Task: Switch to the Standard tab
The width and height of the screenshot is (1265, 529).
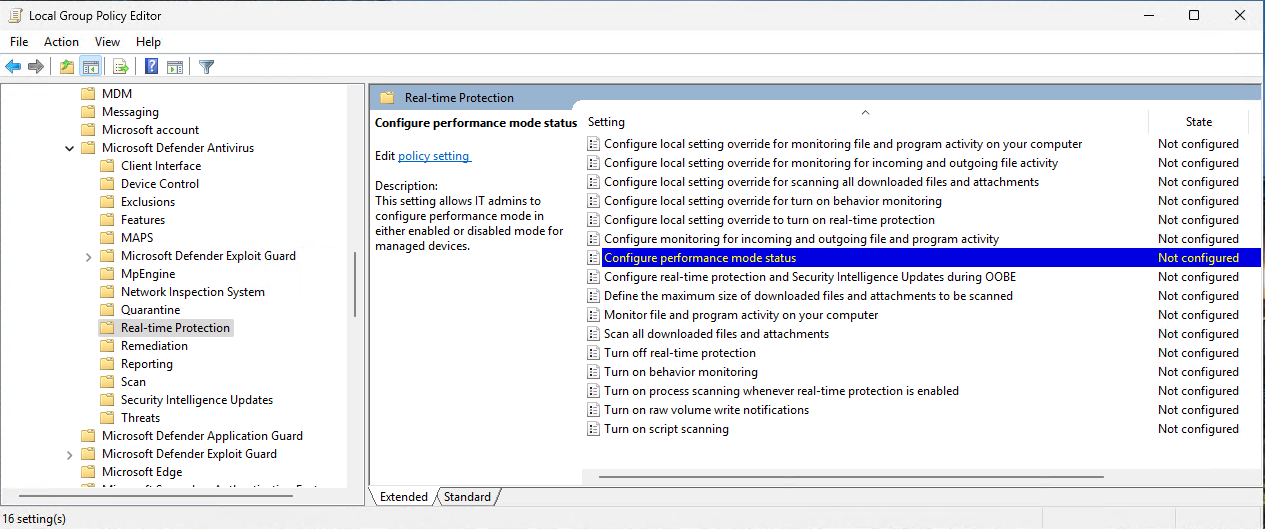Action: click(x=467, y=497)
